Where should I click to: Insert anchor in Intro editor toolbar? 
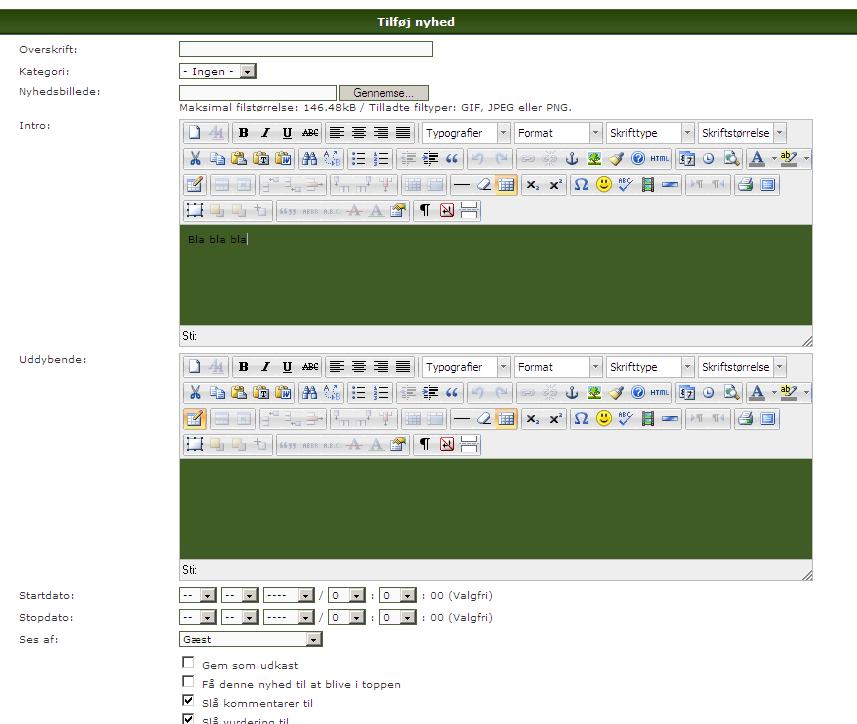tap(572, 159)
